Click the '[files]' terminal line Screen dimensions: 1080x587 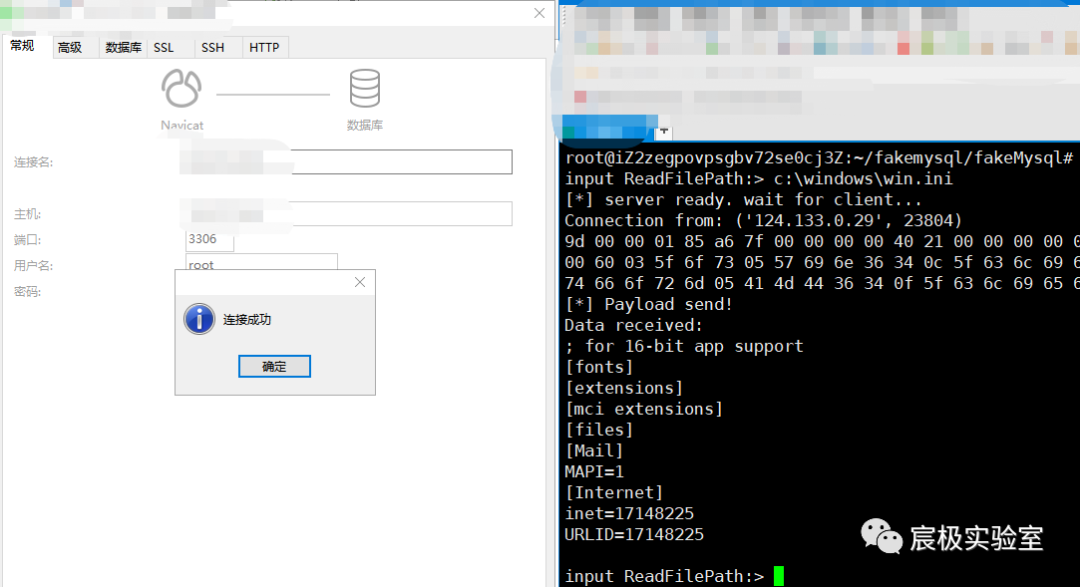599,430
